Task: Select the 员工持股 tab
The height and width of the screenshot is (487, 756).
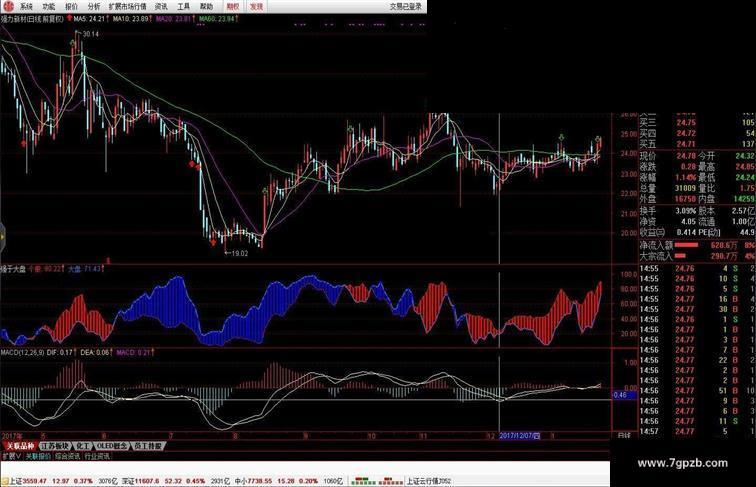Action: (149, 446)
